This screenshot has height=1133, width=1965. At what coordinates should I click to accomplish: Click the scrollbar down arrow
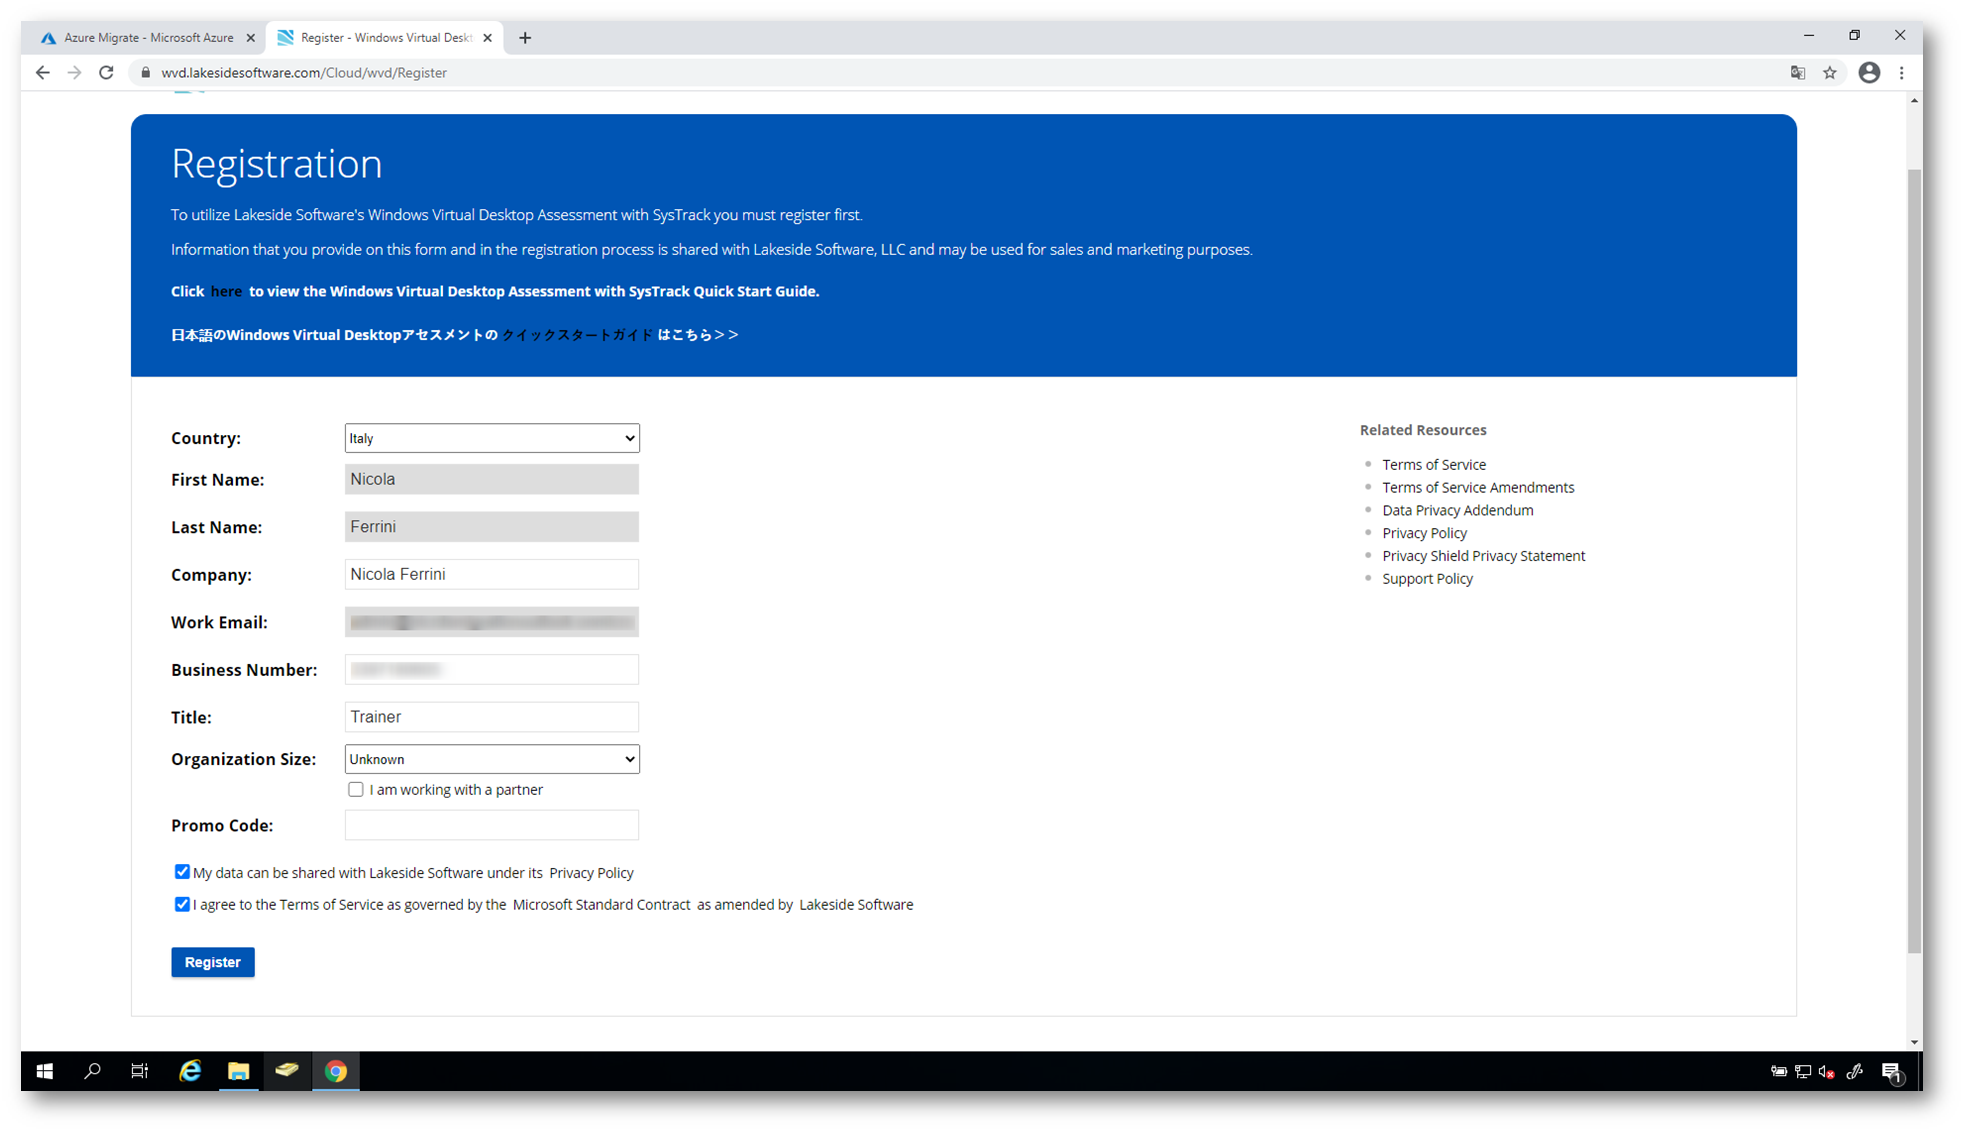point(1914,1042)
